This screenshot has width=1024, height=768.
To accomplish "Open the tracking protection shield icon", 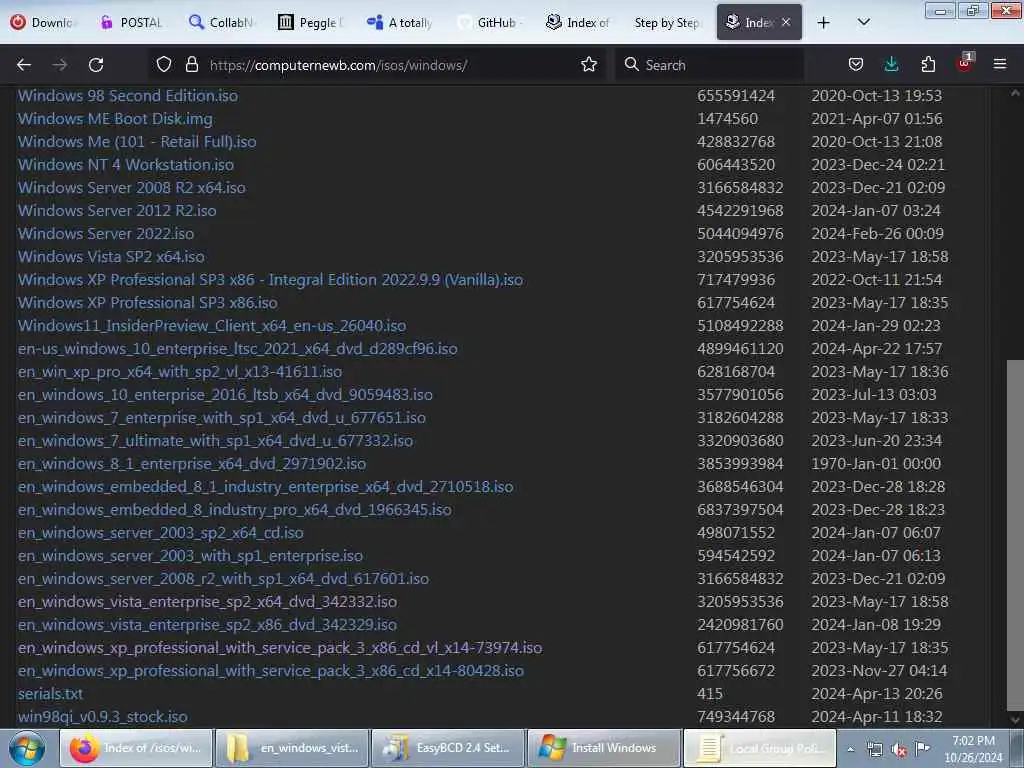I will coord(164,65).
